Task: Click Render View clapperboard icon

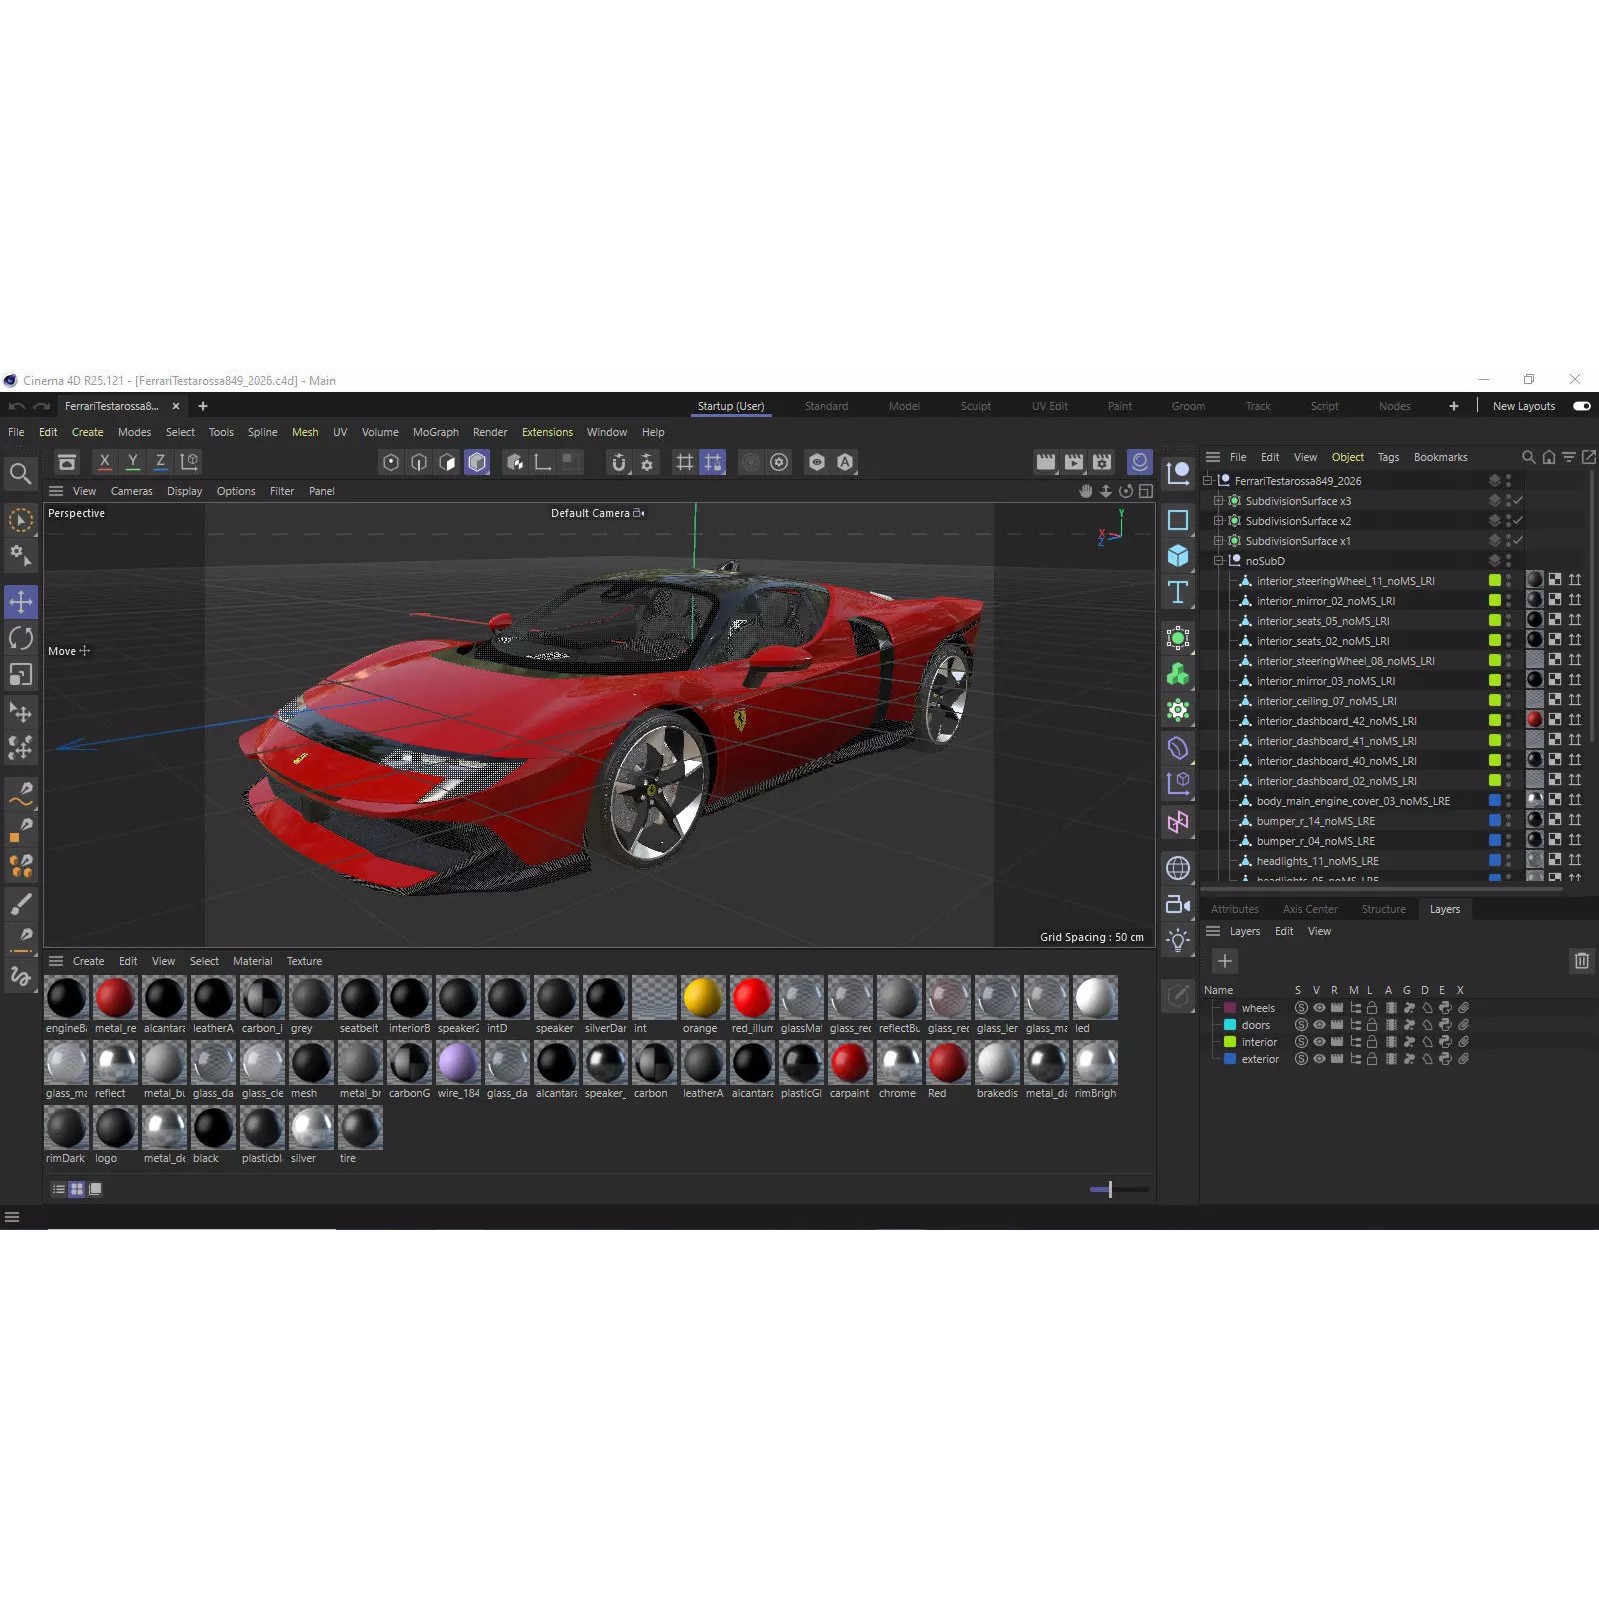Action: 1046,462
